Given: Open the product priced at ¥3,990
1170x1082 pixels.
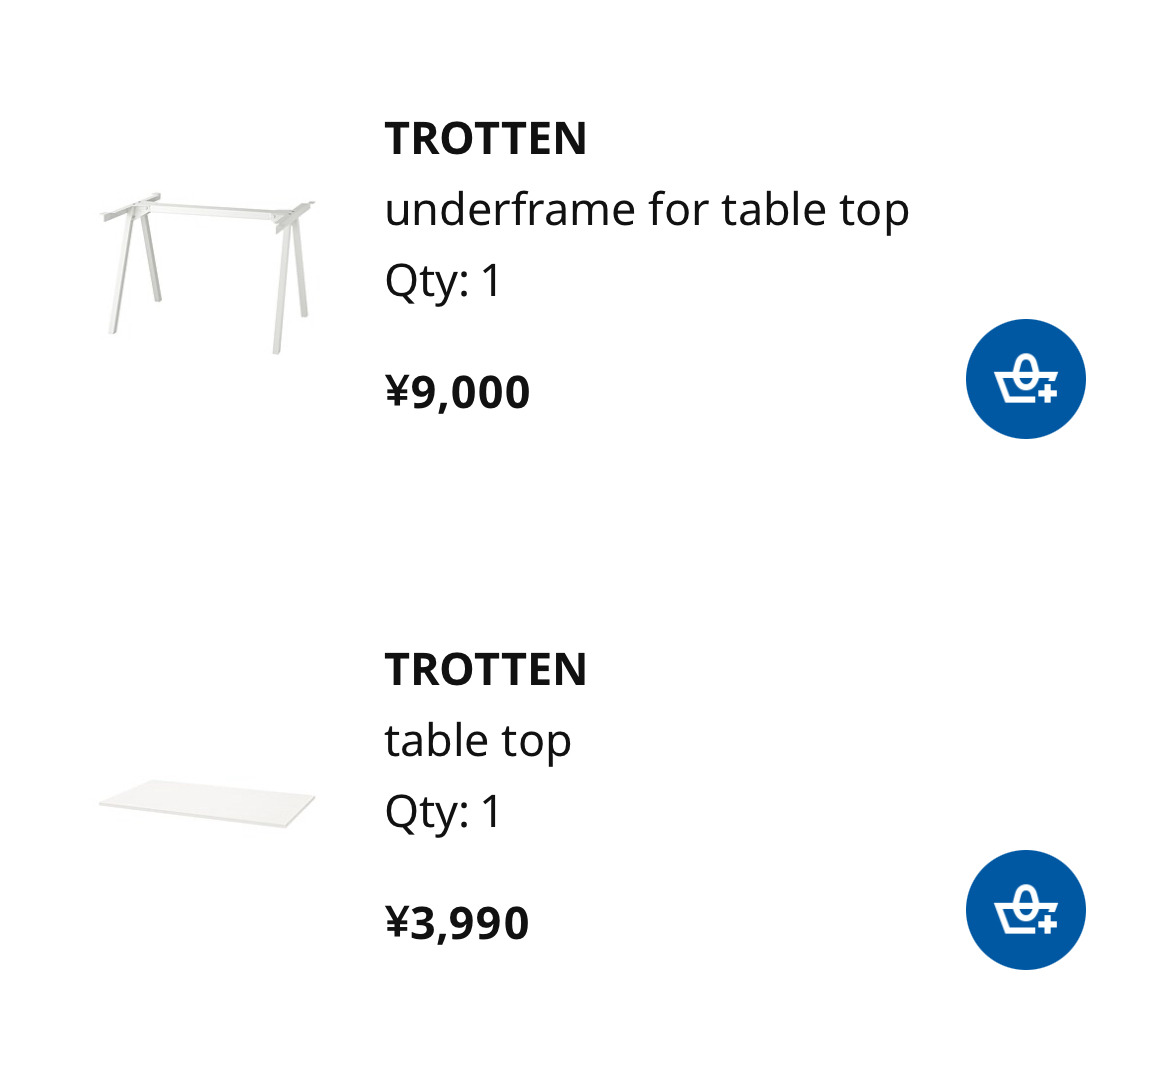Looking at the screenshot, I should tap(485, 670).
